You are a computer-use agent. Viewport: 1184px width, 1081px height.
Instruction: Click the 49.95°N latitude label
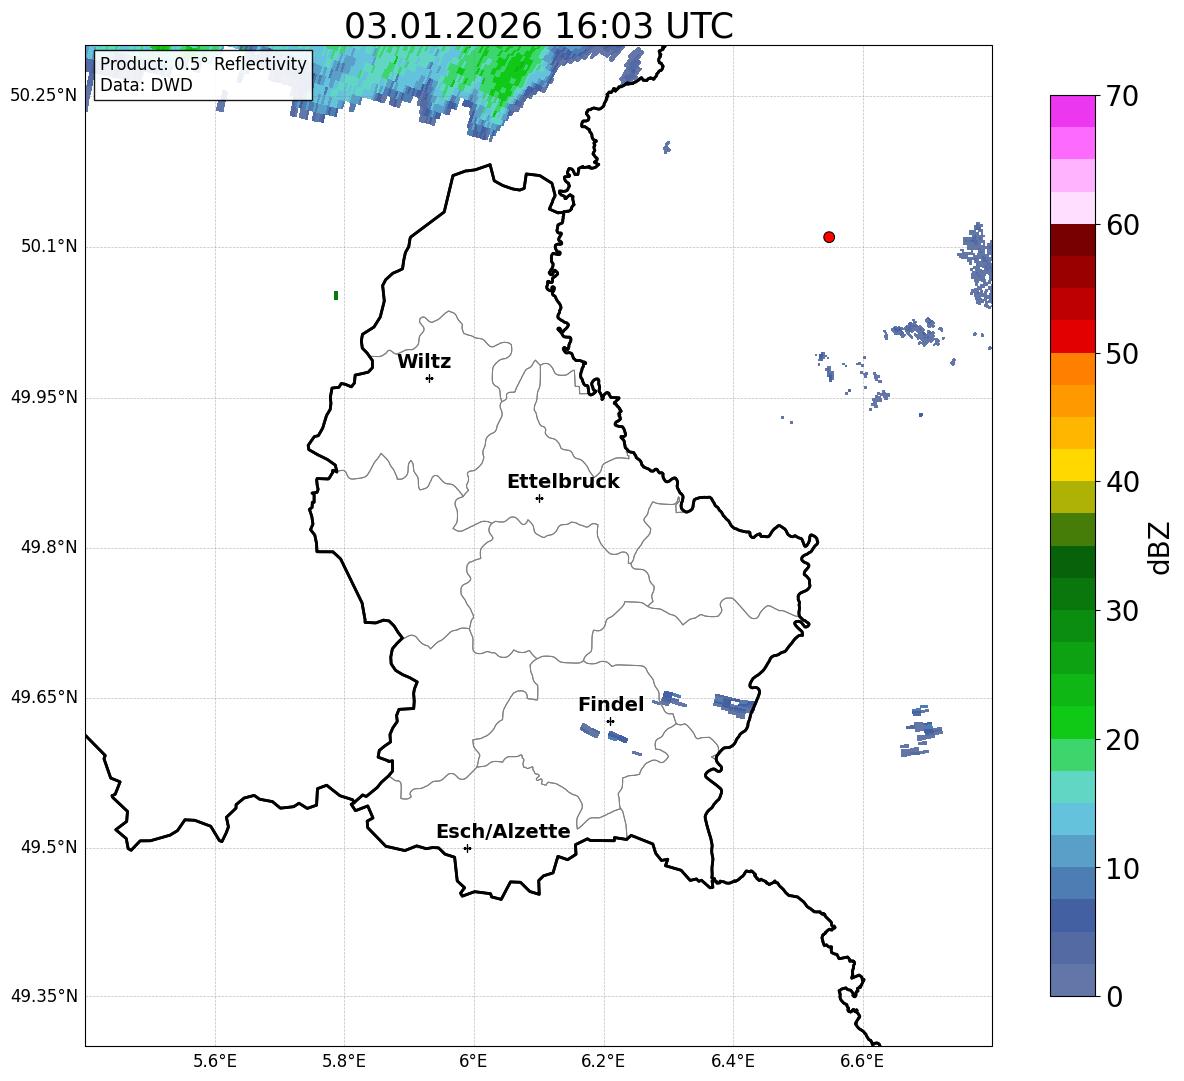[44, 396]
